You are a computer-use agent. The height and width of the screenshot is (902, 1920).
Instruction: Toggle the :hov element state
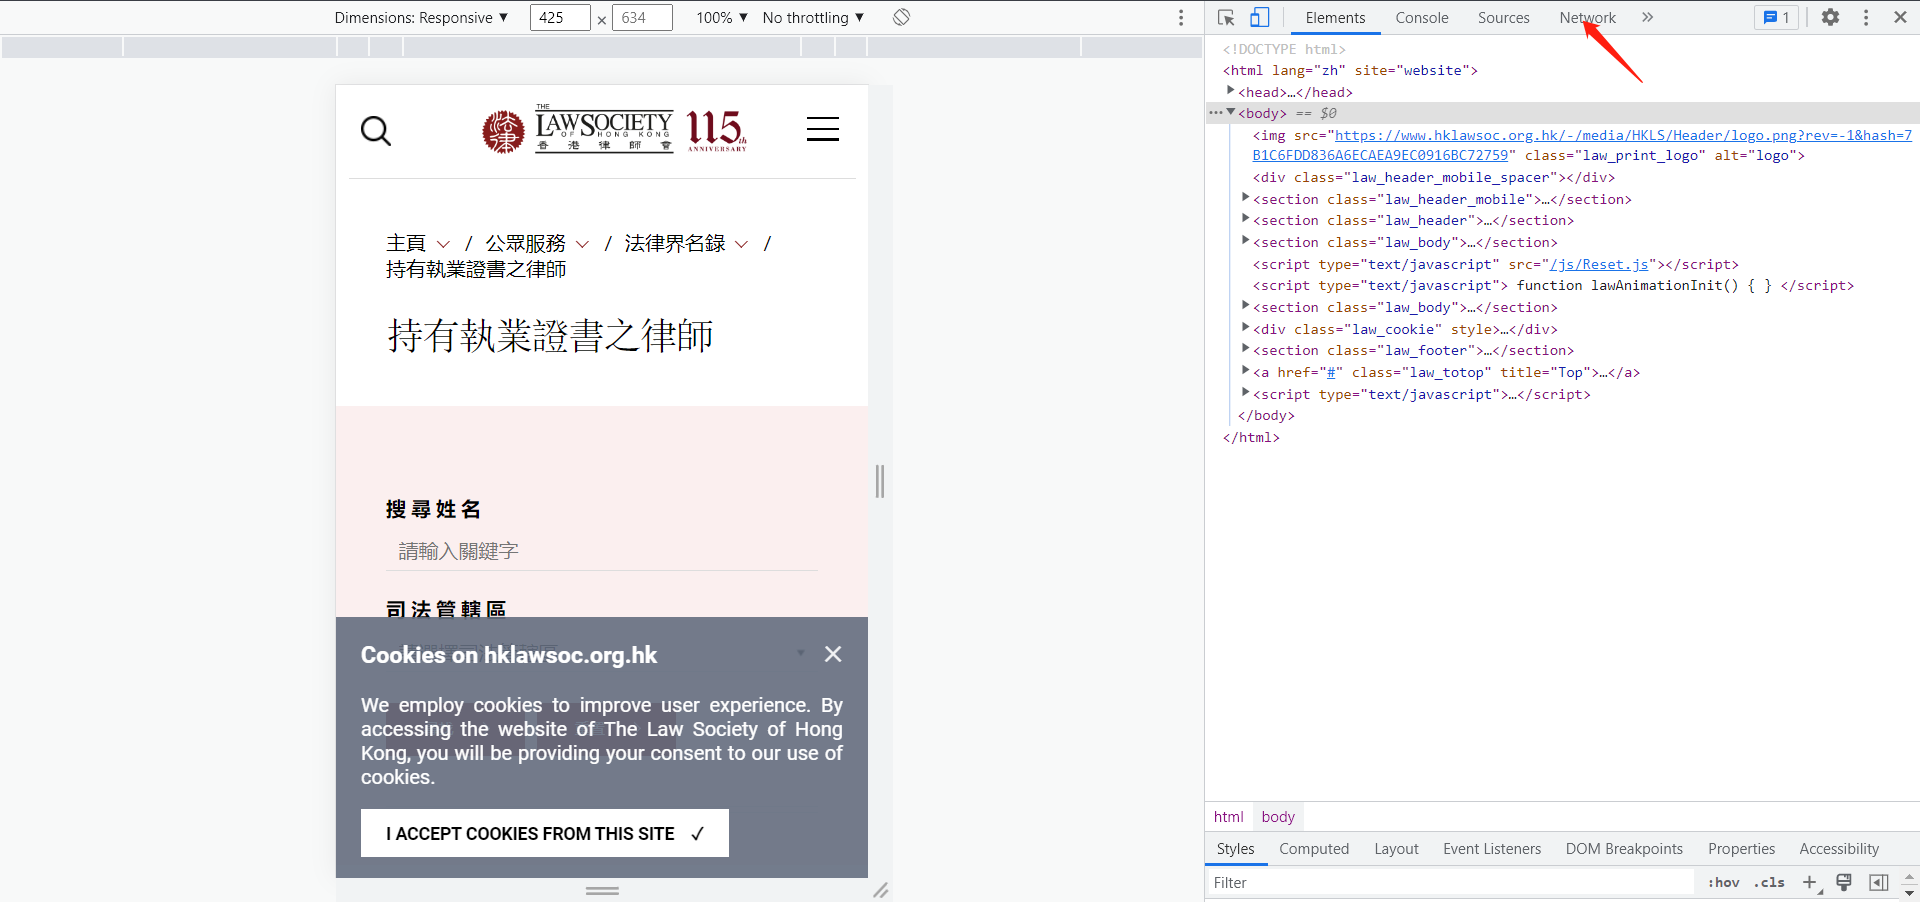click(1723, 882)
